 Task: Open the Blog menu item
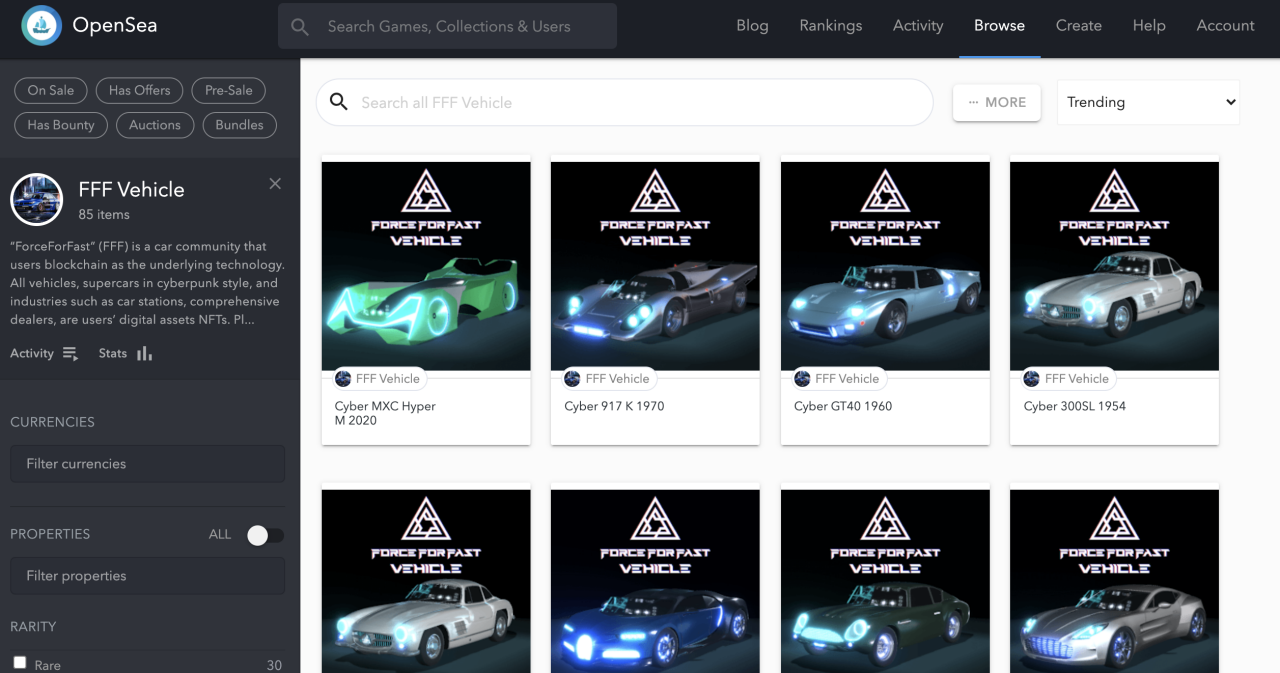(752, 26)
